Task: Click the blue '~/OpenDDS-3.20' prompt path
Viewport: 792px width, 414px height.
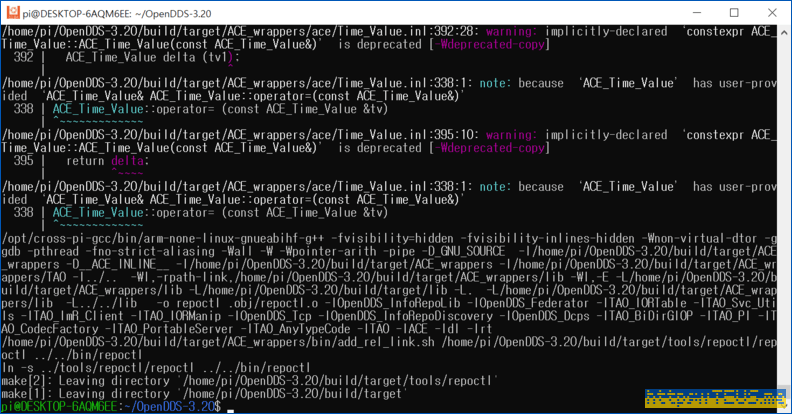Action: coord(169,406)
